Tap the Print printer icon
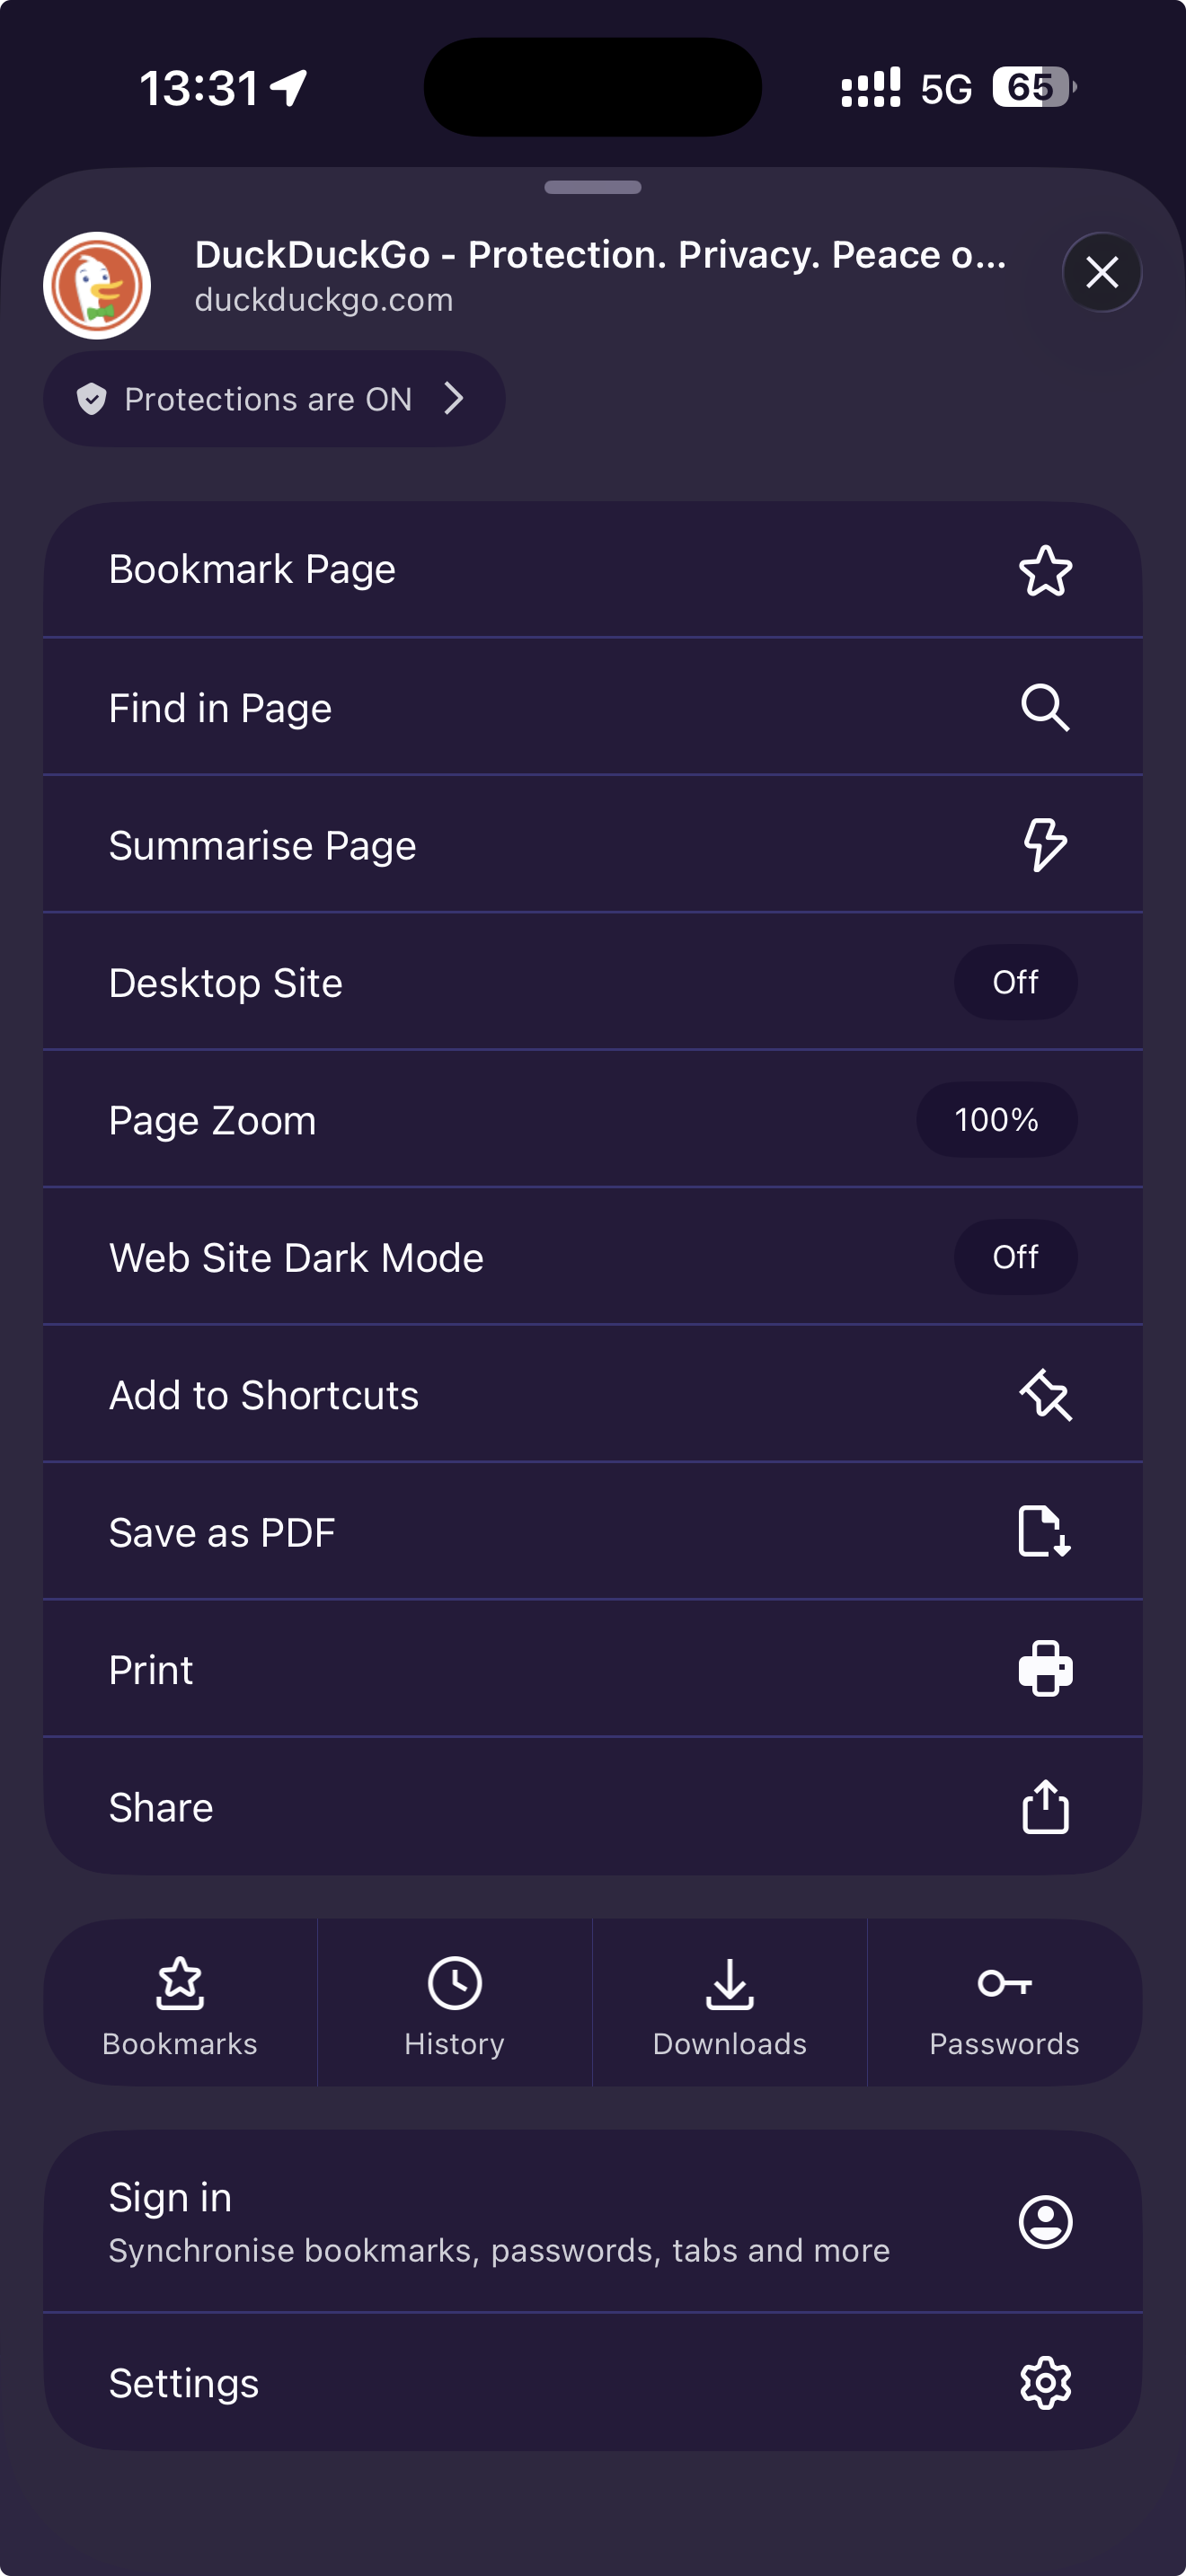 pyautogui.click(x=1045, y=1669)
